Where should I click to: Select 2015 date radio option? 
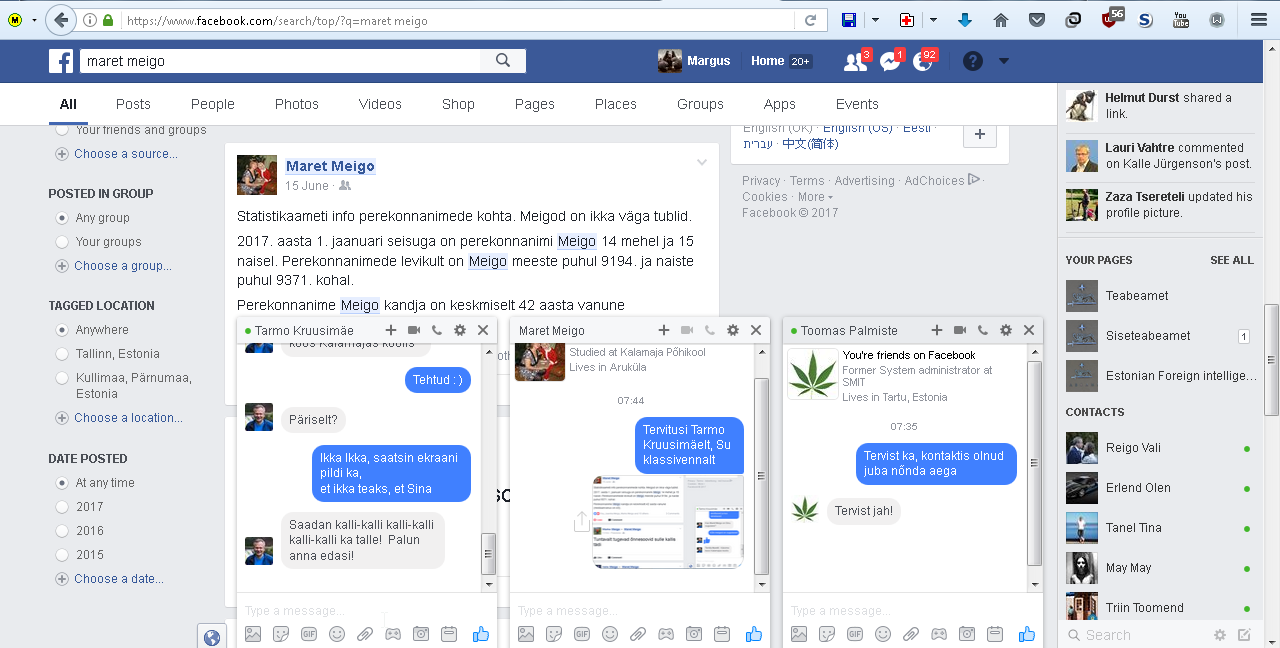62,555
